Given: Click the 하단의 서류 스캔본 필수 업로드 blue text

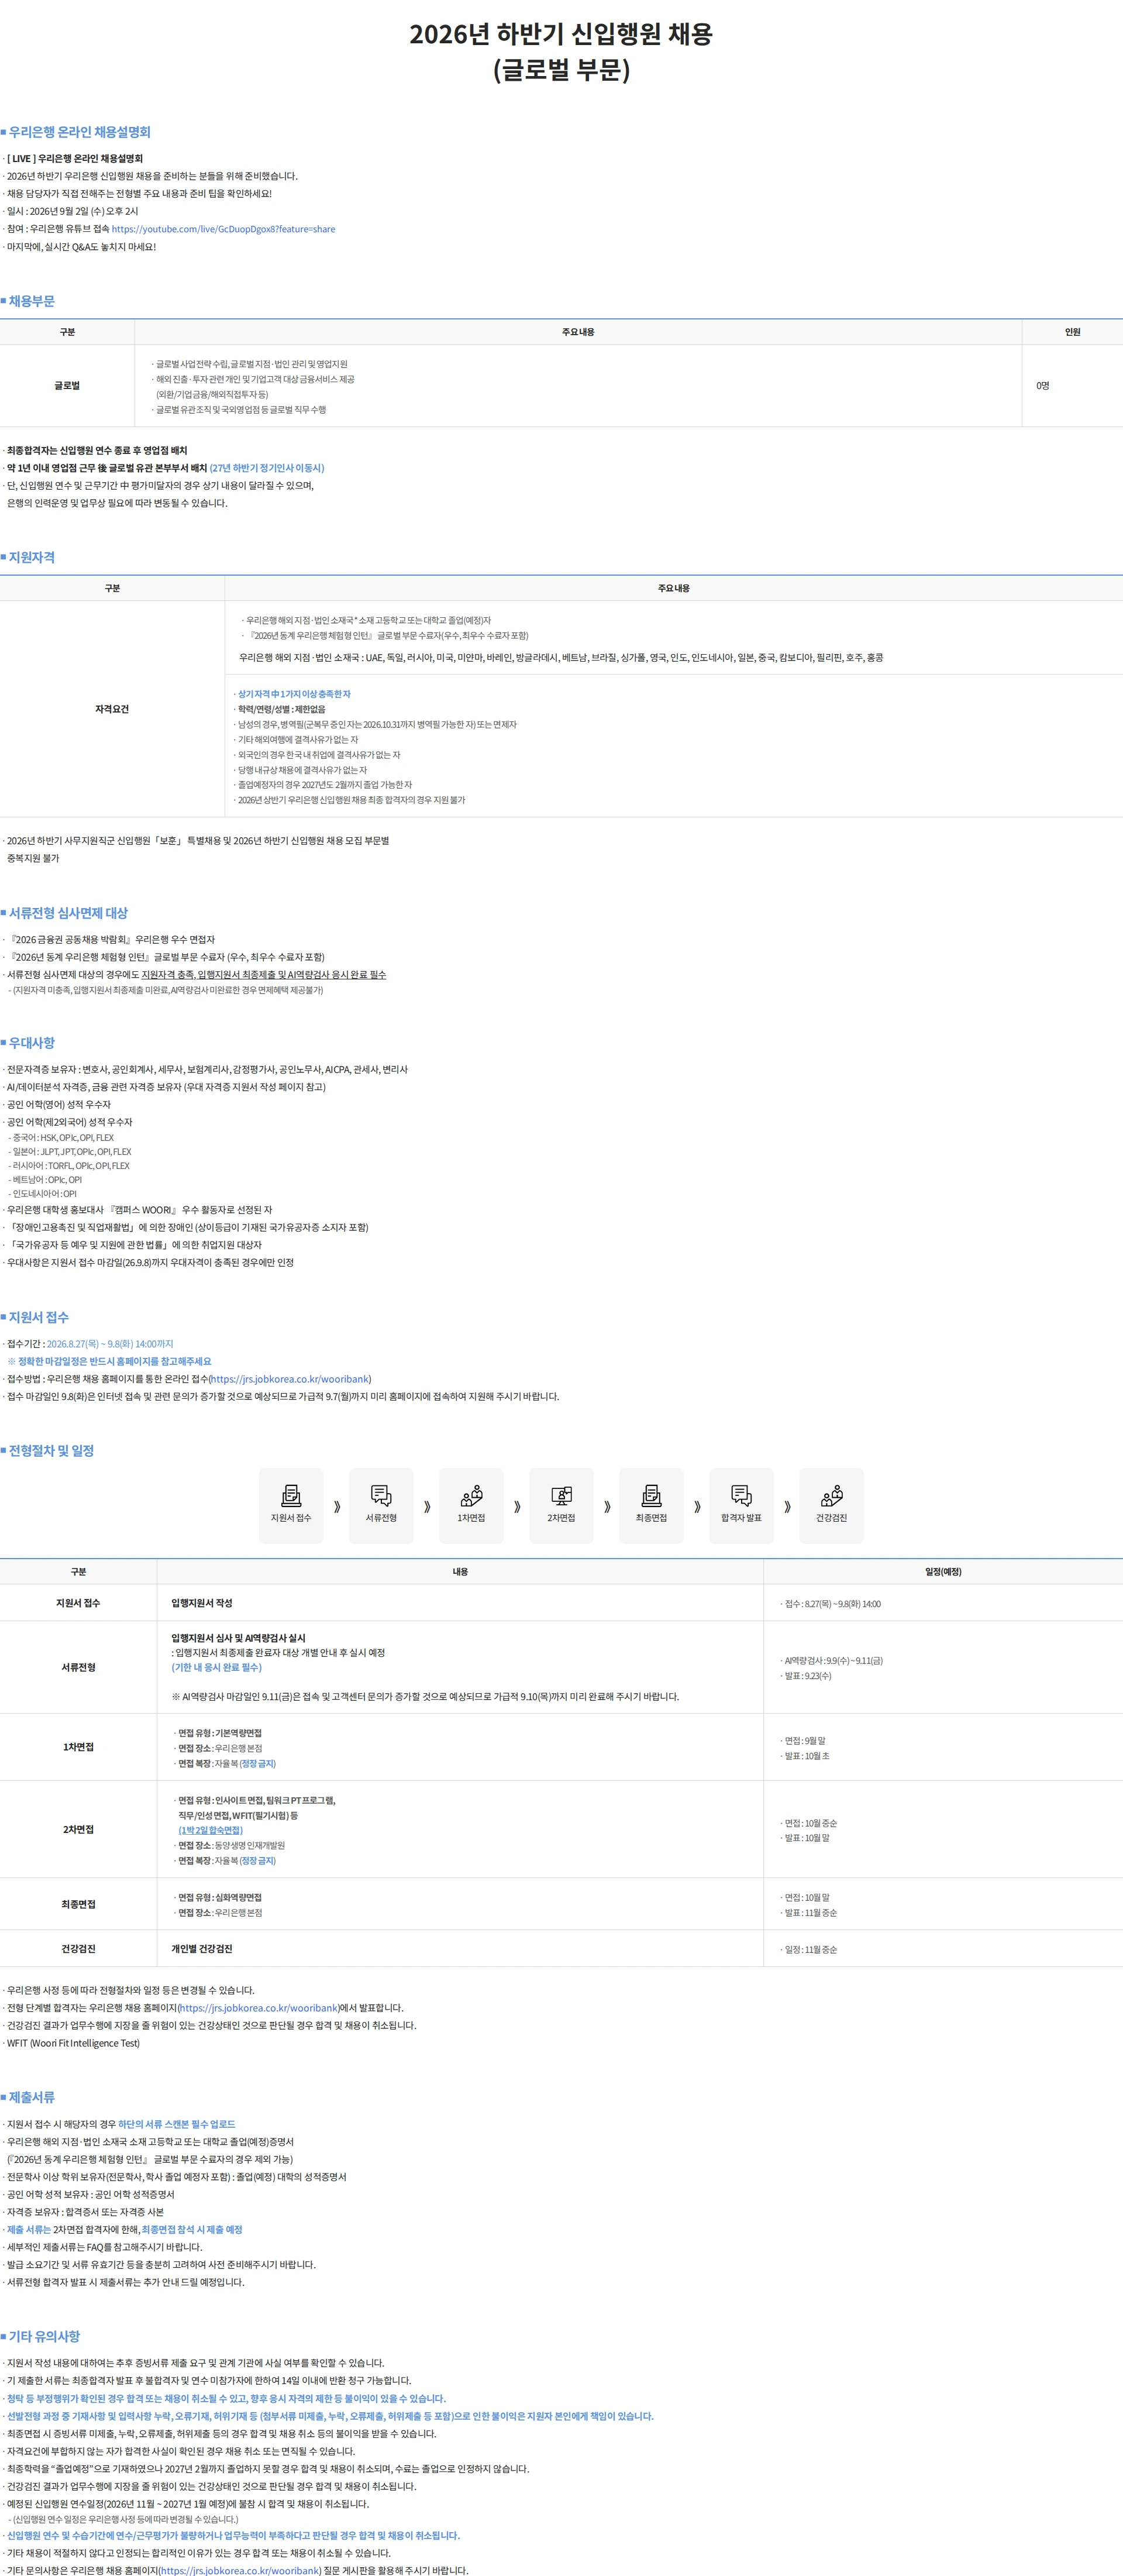Looking at the screenshot, I should pos(177,2124).
